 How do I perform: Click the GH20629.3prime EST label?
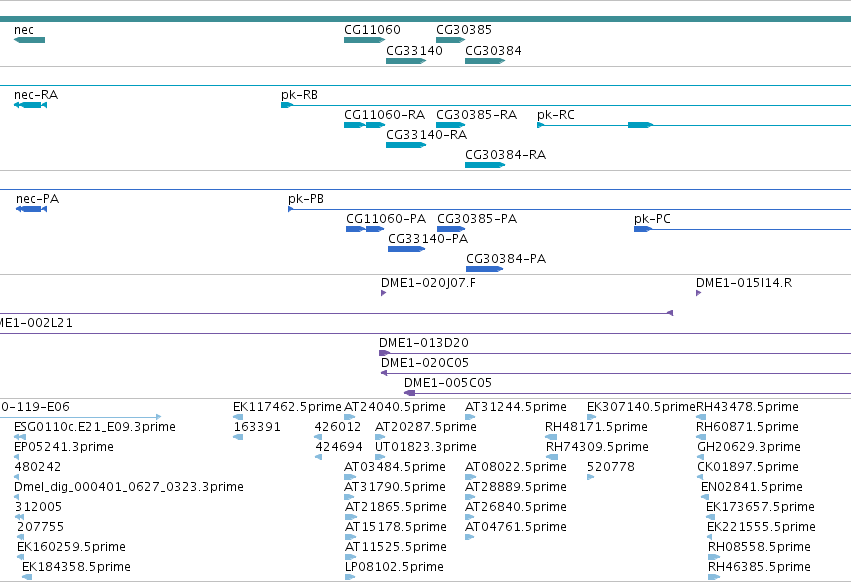click(749, 447)
